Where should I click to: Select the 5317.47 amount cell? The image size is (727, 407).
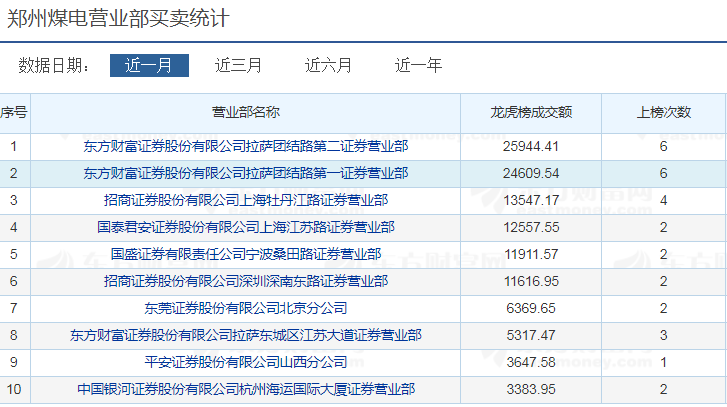pos(531,335)
